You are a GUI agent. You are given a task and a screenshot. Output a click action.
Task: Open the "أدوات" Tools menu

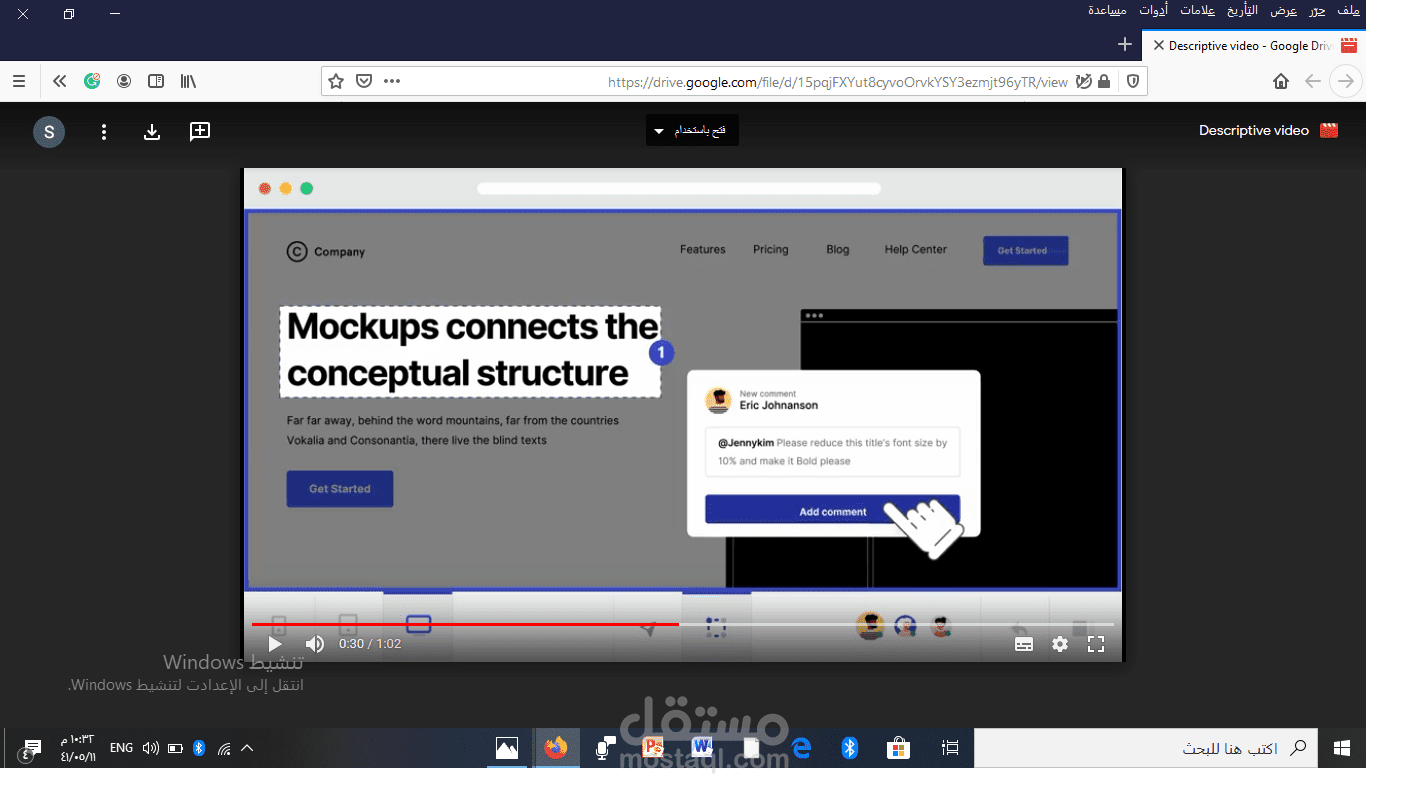click(x=1153, y=11)
